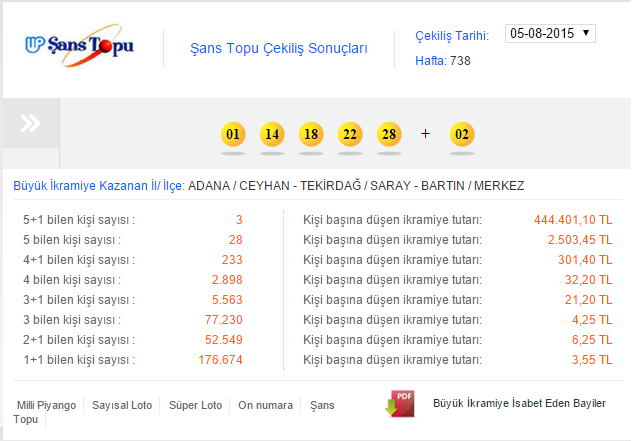Viewport: 632px width, 441px height.
Task: Click the Şans Topu logo
Action: [79, 45]
